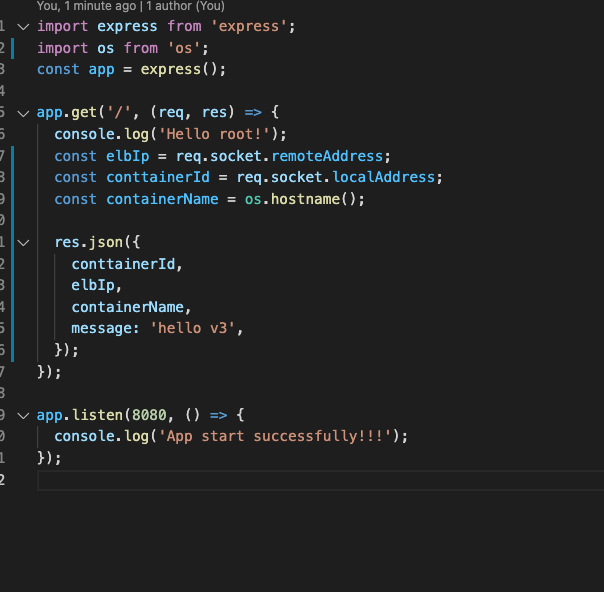Screen dimensions: 604x592
Task: Click elbIp inside the res.json object
Action: click(x=93, y=285)
